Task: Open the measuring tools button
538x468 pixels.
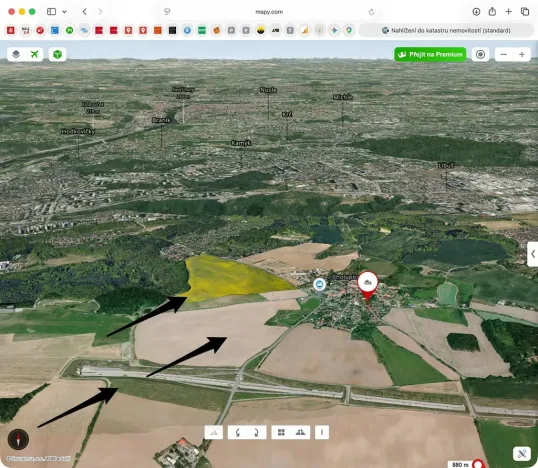Action: pyautogui.click(x=522, y=454)
